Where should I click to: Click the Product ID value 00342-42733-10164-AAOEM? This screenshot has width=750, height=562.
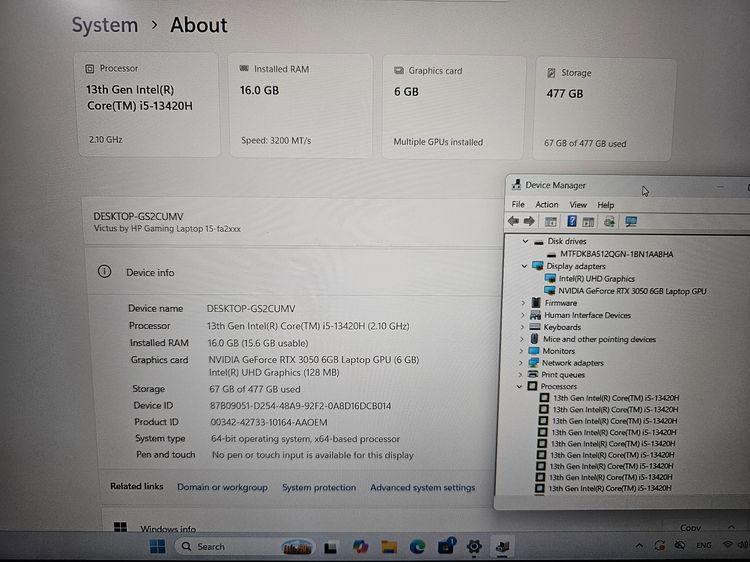click(x=269, y=422)
